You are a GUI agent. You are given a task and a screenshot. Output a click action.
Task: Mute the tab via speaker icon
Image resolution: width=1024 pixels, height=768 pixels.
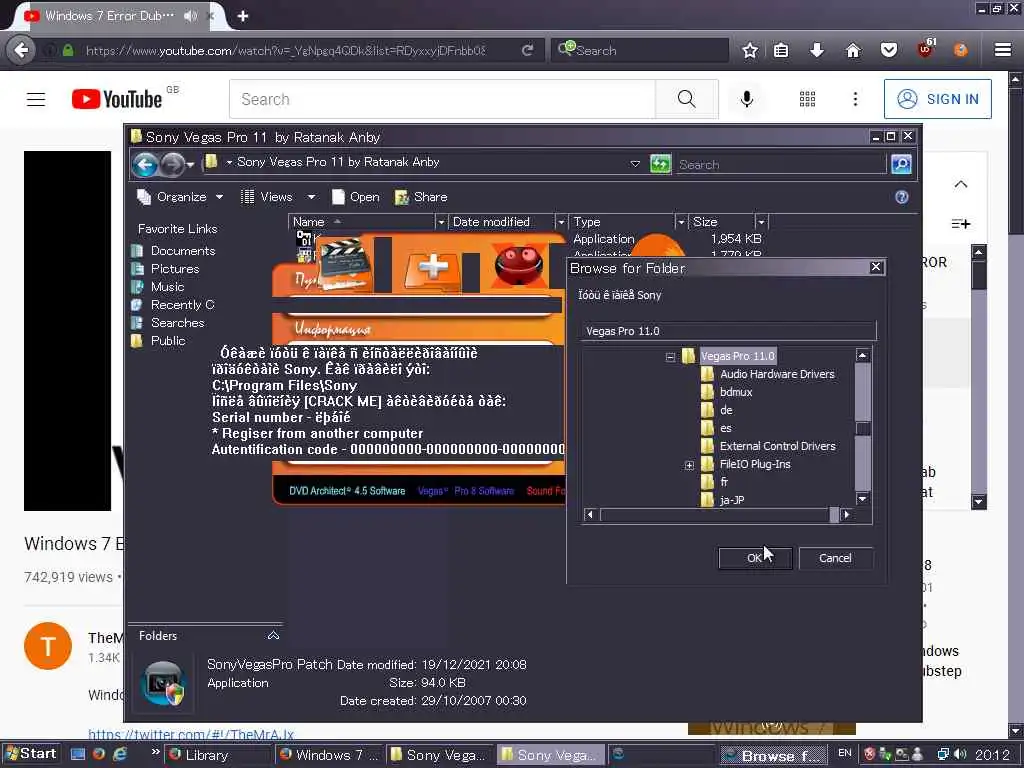pos(190,16)
